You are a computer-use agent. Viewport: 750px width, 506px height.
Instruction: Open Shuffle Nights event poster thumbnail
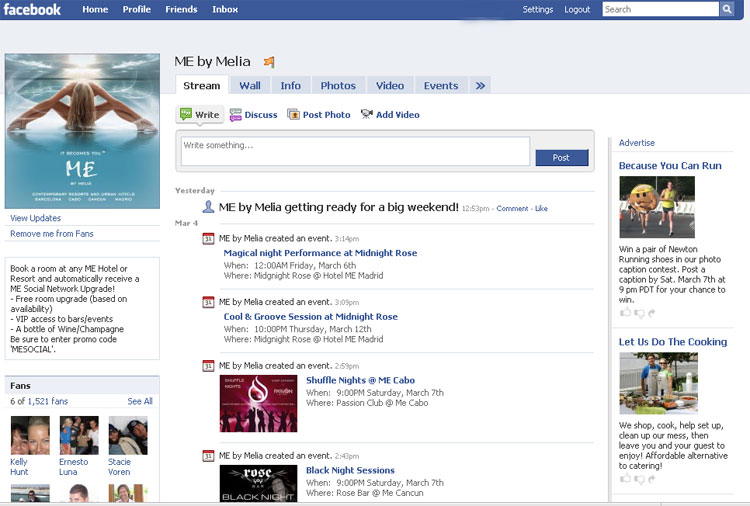(x=258, y=404)
